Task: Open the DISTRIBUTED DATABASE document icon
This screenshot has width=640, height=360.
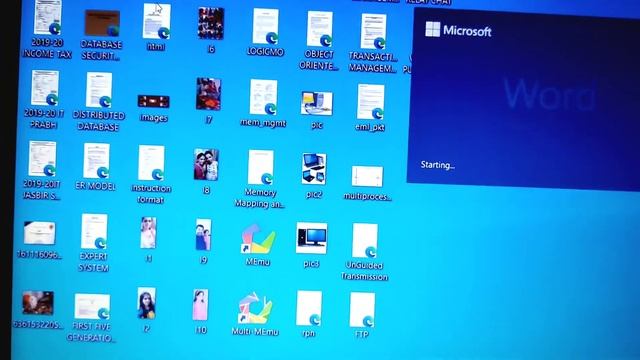Action: pos(99,90)
